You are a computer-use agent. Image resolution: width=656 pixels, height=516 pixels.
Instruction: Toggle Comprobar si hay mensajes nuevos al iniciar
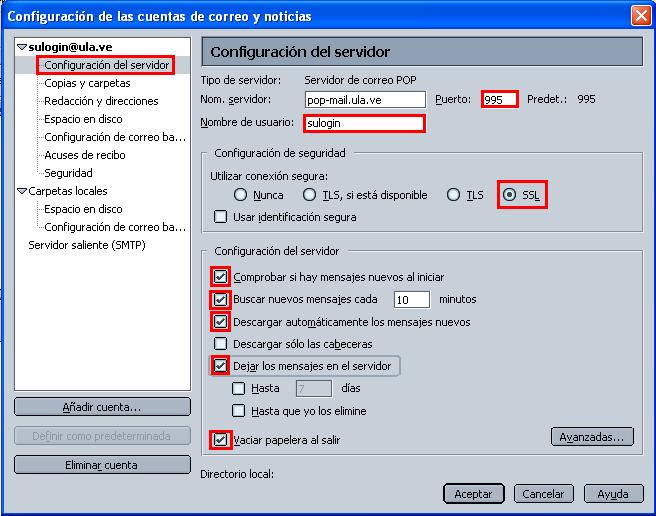[x=220, y=277]
